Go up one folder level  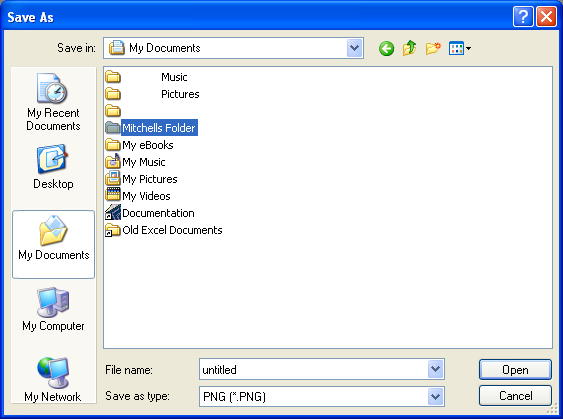click(410, 48)
